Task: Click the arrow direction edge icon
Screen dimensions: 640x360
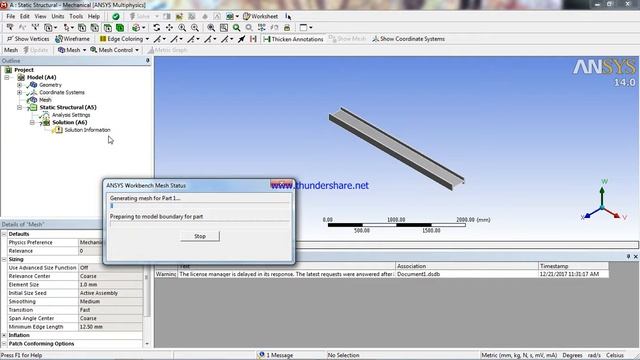Action: click(241, 39)
